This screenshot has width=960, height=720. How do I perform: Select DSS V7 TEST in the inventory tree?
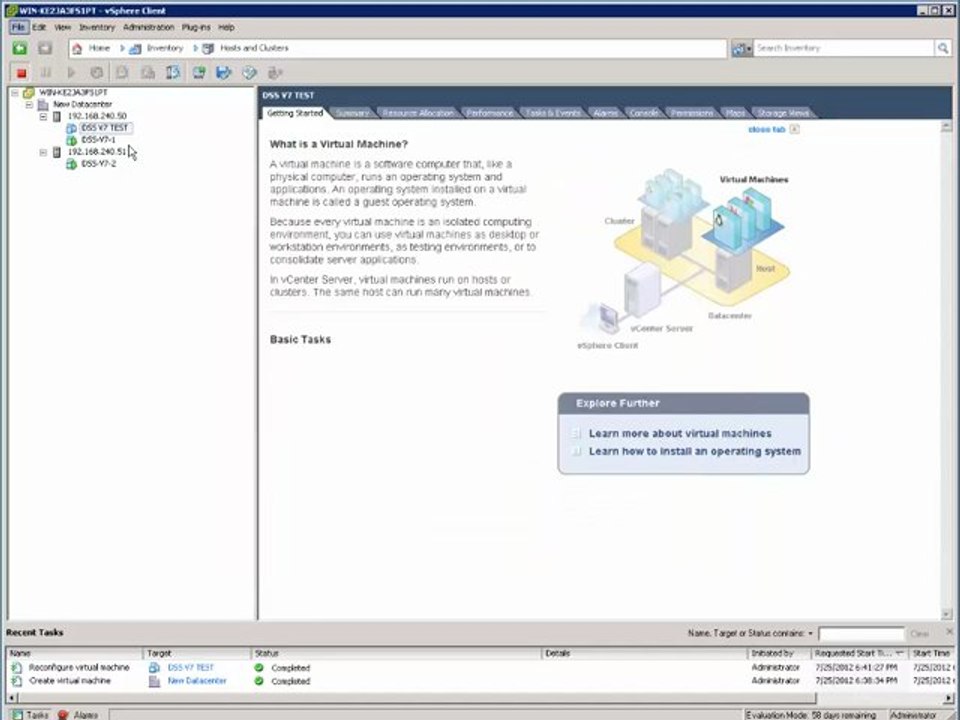(x=105, y=128)
